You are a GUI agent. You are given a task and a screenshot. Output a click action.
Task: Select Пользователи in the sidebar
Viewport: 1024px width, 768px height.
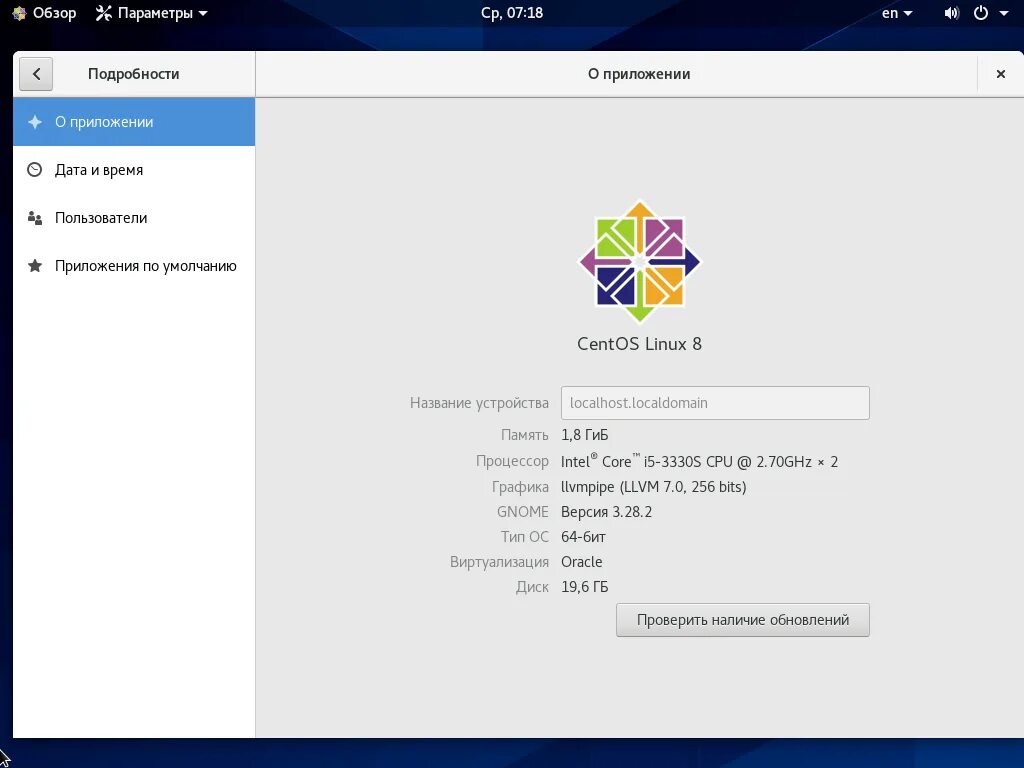(134, 218)
